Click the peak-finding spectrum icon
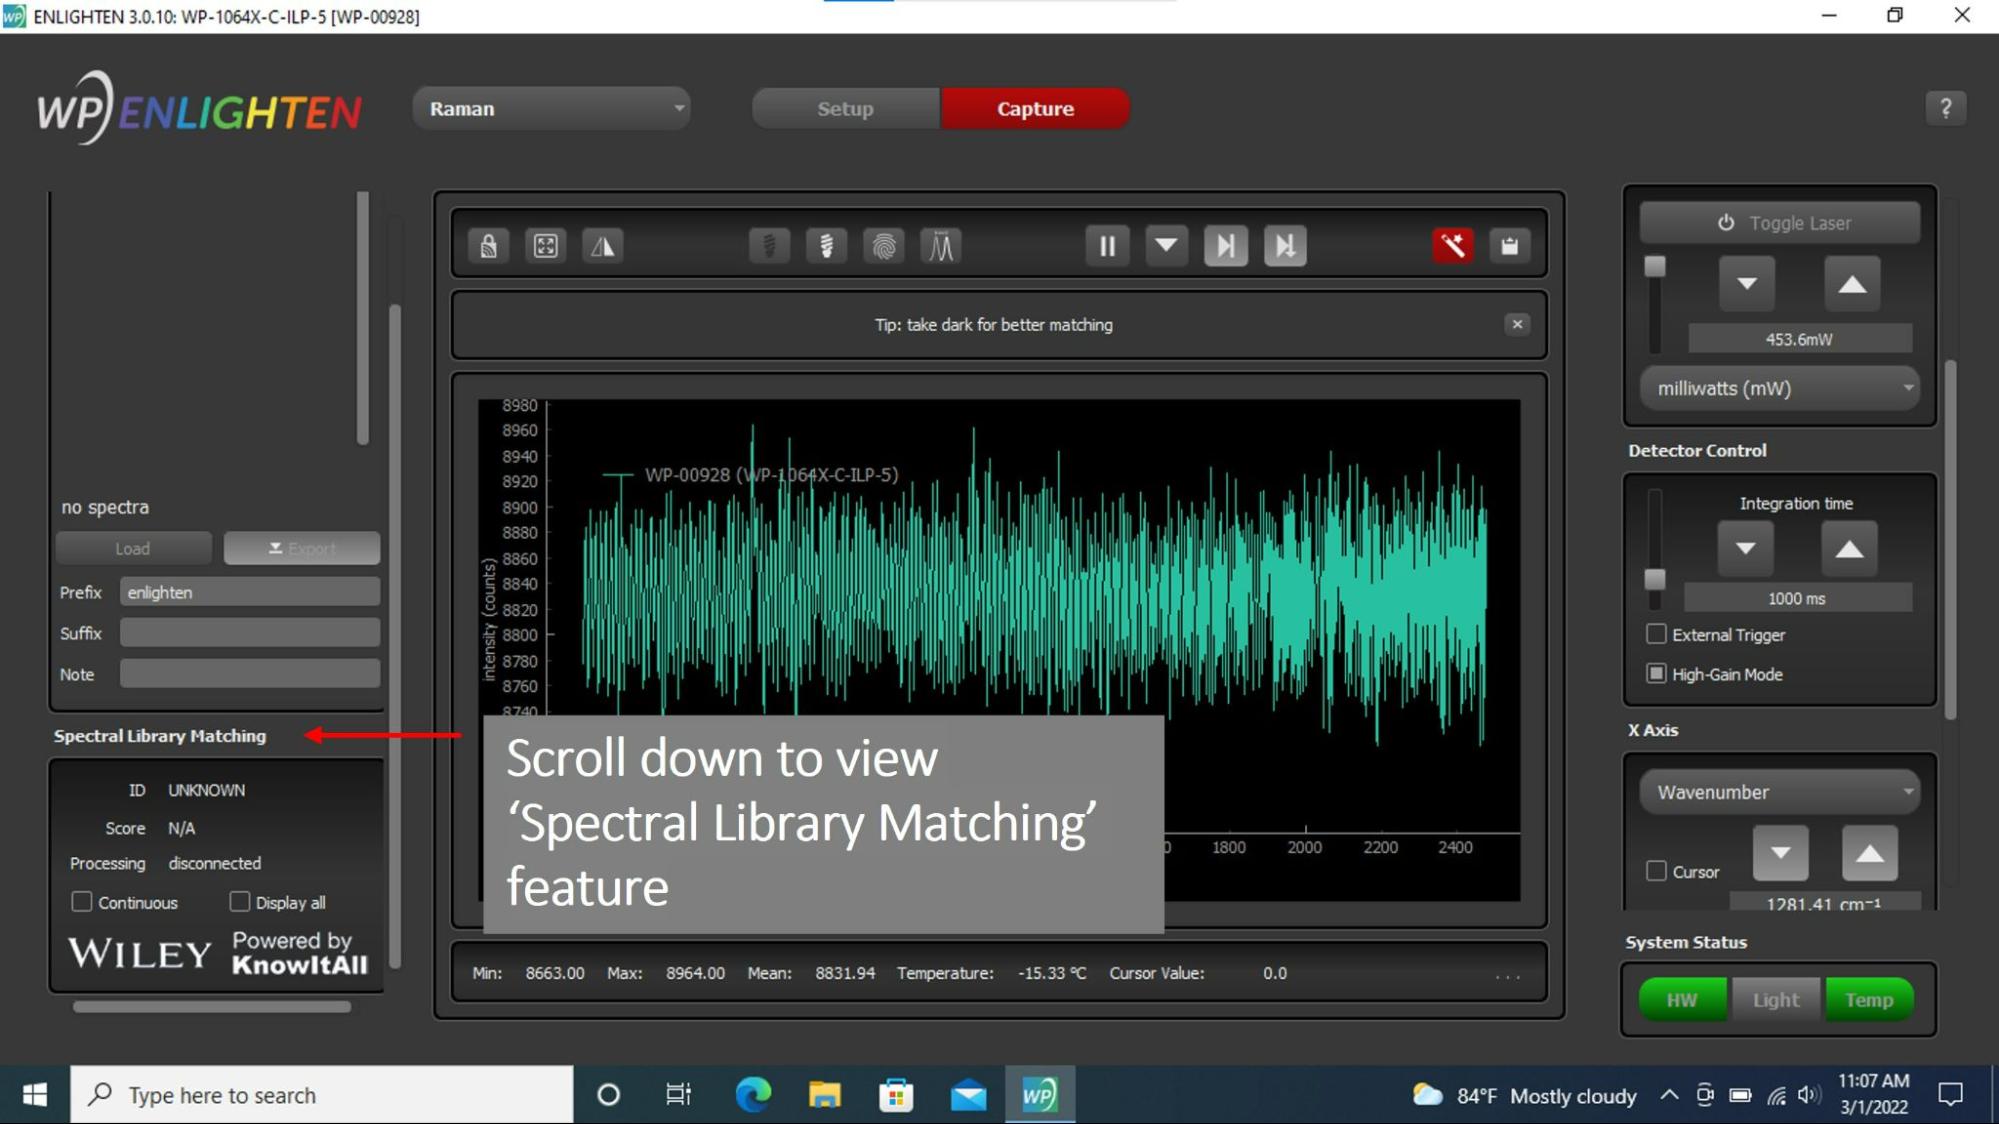Image resolution: width=1999 pixels, height=1124 pixels. [x=941, y=246]
